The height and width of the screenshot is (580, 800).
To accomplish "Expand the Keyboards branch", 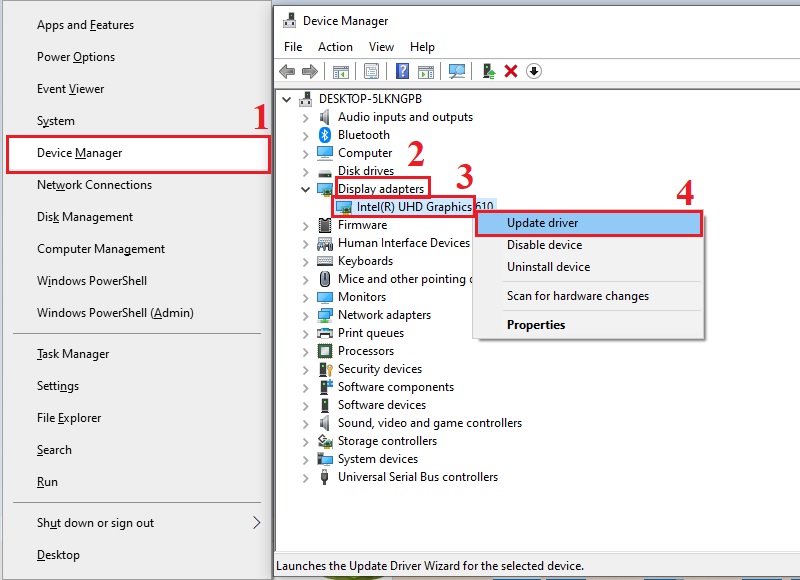I will click(x=305, y=262).
